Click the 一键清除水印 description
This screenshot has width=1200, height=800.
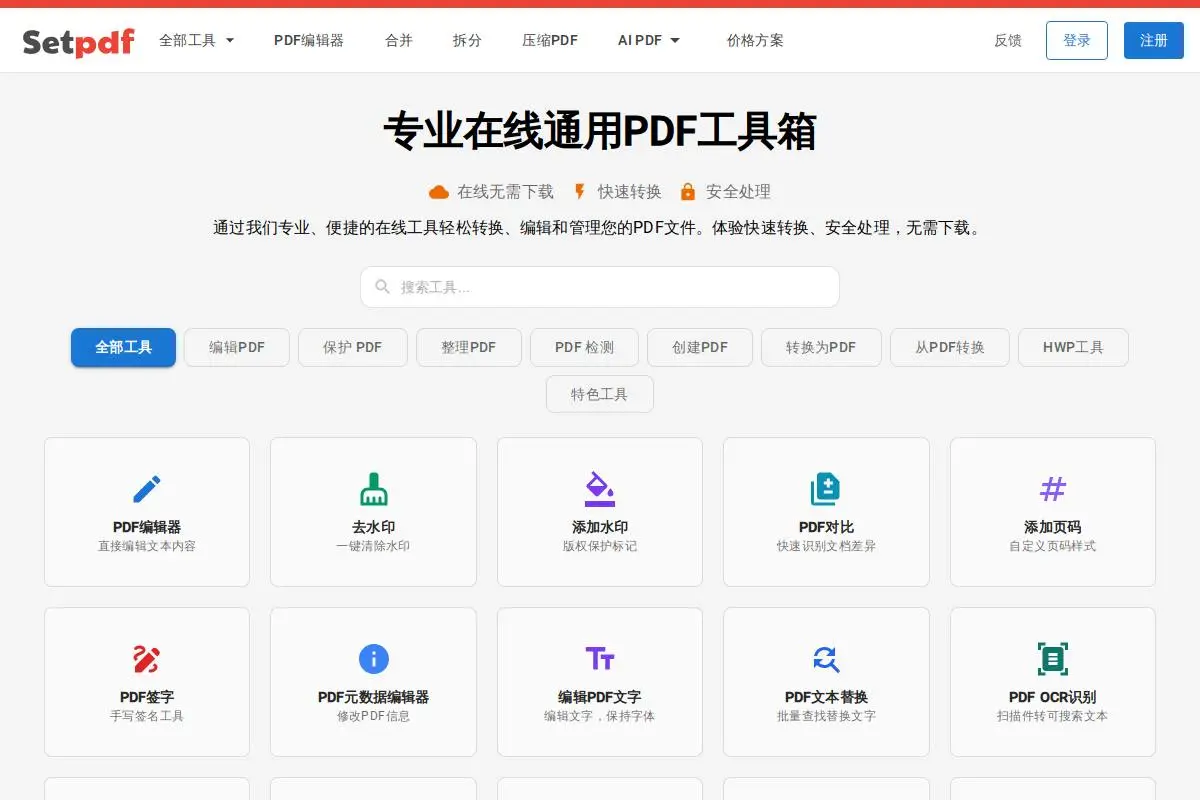(374, 547)
